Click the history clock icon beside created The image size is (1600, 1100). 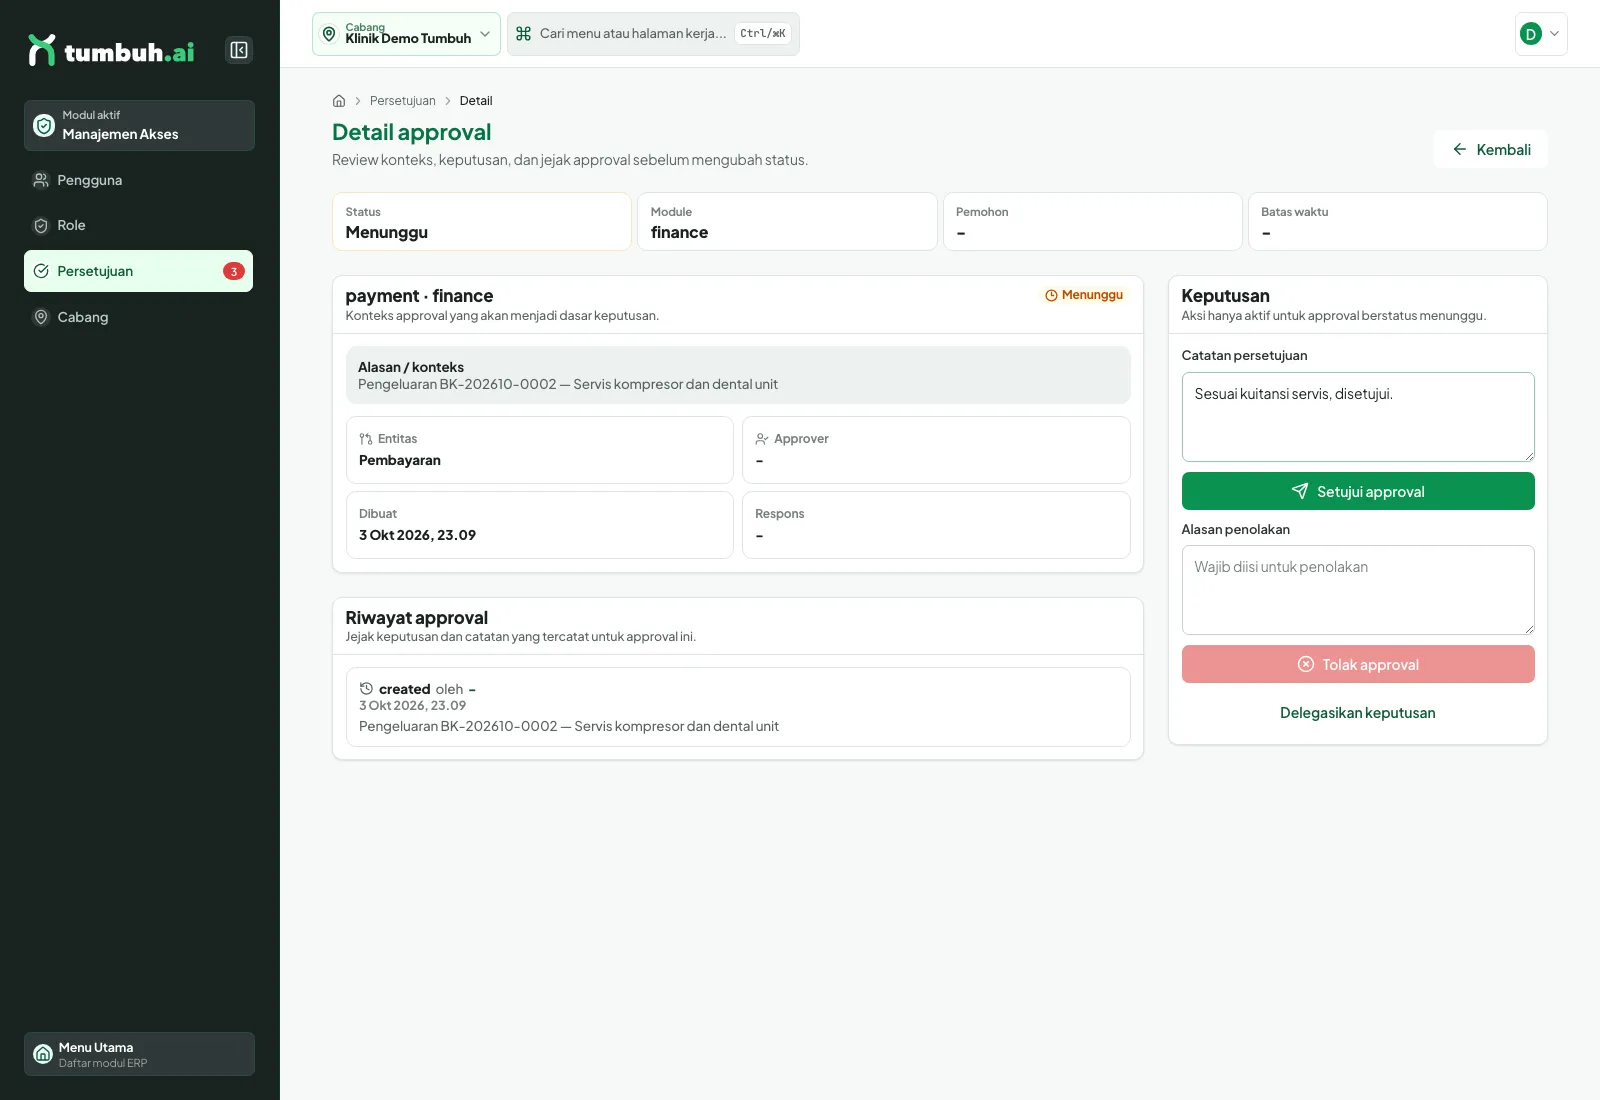coord(366,689)
